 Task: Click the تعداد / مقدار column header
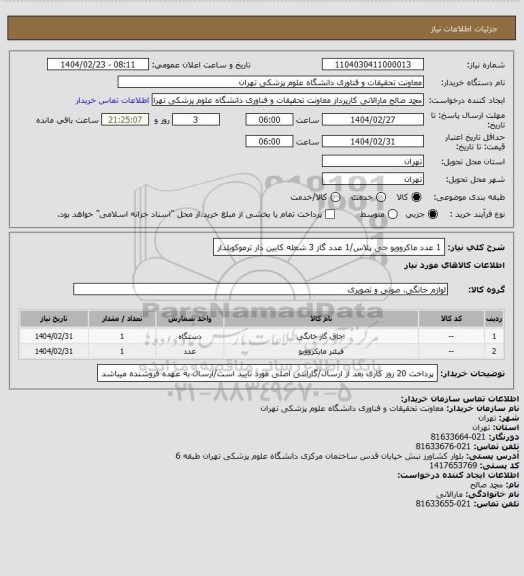coord(122,318)
